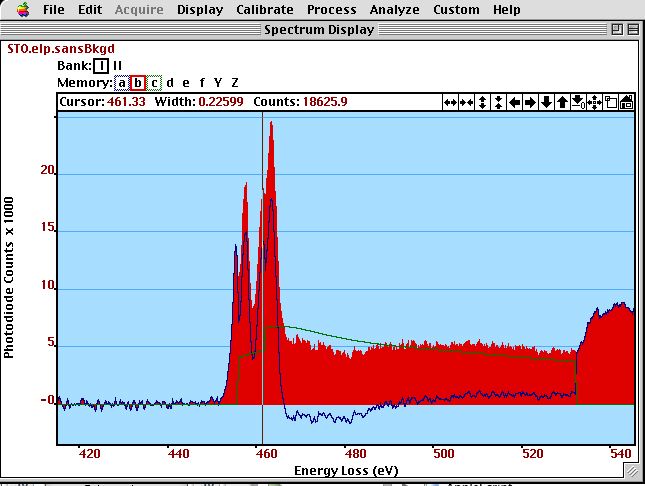Click the home view icon in toolbar
Viewport: 645px width, 486px height.
click(626, 102)
